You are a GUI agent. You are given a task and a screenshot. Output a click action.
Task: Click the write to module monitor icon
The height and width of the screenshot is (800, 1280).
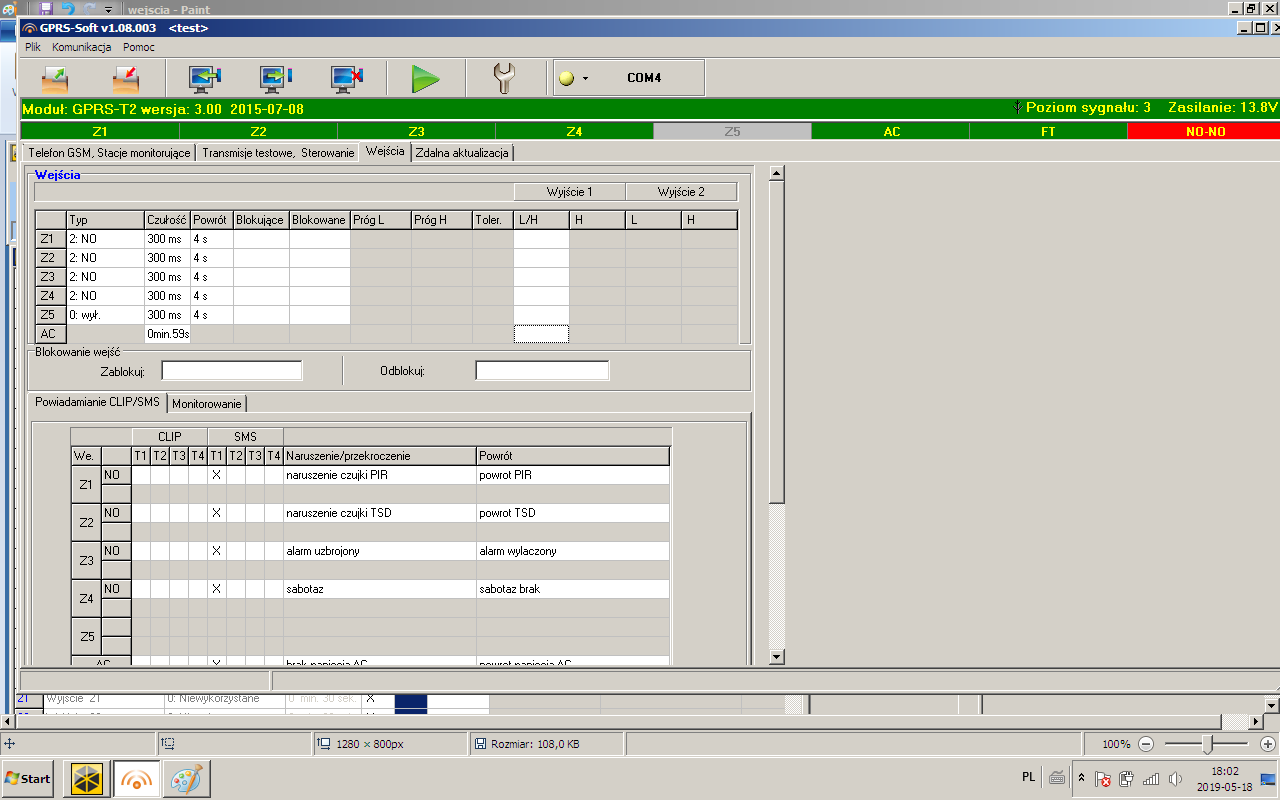[276, 78]
